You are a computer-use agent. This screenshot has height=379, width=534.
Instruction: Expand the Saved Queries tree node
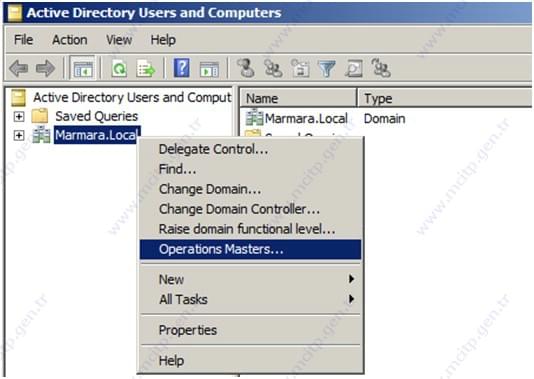19,116
